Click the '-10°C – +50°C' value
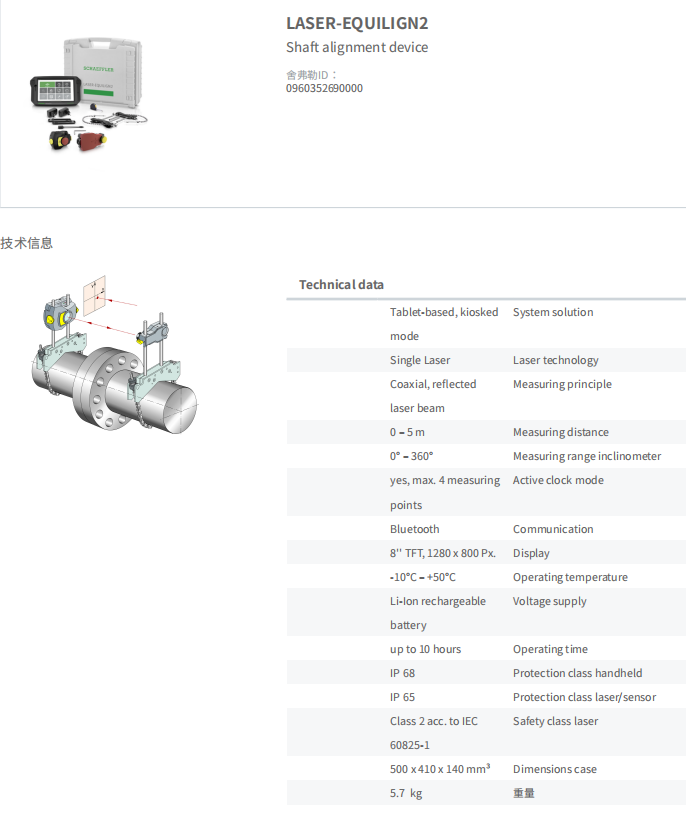The width and height of the screenshot is (686, 813). [423, 577]
